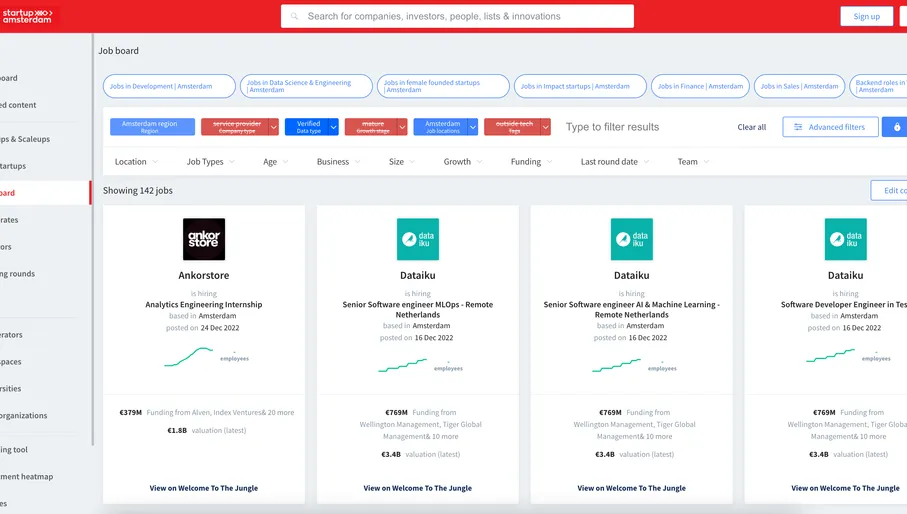The height and width of the screenshot is (514, 907).
Task: Click the Dataiku logo on MLOps job card
Action: coord(418,239)
